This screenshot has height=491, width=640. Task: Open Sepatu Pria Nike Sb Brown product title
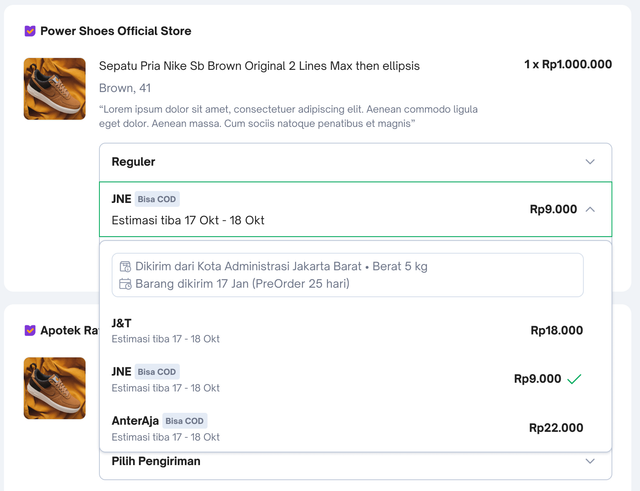coord(259,66)
